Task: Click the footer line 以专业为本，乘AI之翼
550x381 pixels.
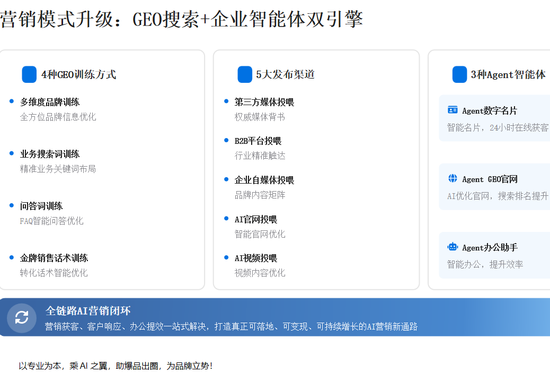Action: click(115, 366)
